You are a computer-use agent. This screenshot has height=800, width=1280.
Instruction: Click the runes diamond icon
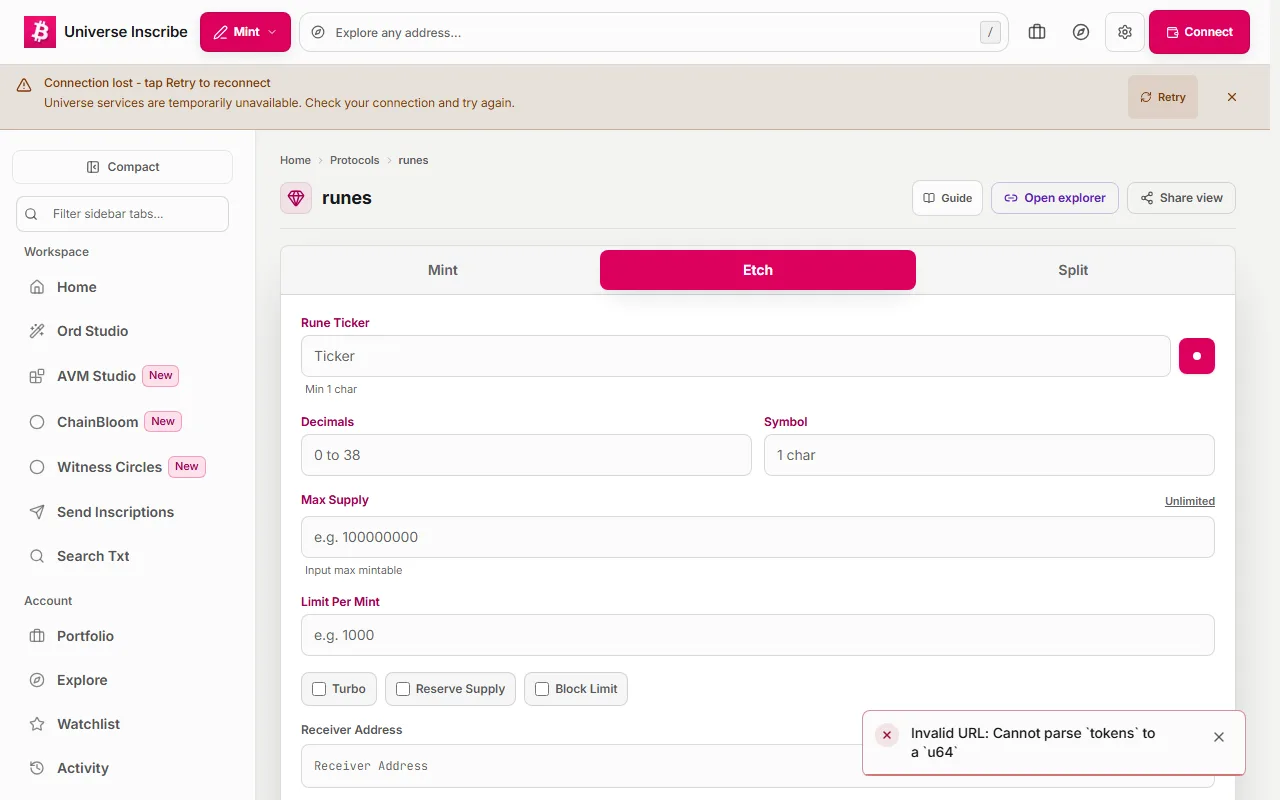296,198
